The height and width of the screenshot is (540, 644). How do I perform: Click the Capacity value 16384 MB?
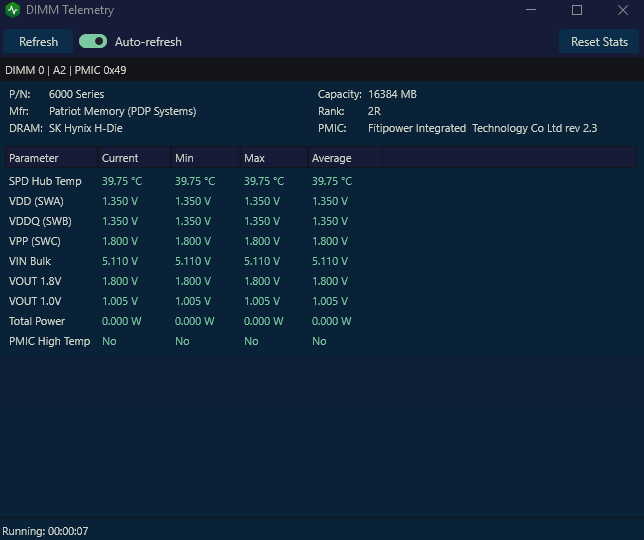coord(392,94)
